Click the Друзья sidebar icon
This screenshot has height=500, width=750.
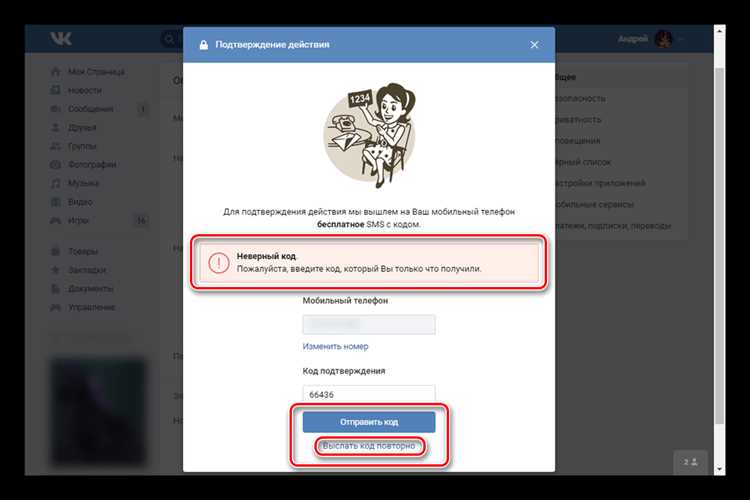(x=56, y=127)
